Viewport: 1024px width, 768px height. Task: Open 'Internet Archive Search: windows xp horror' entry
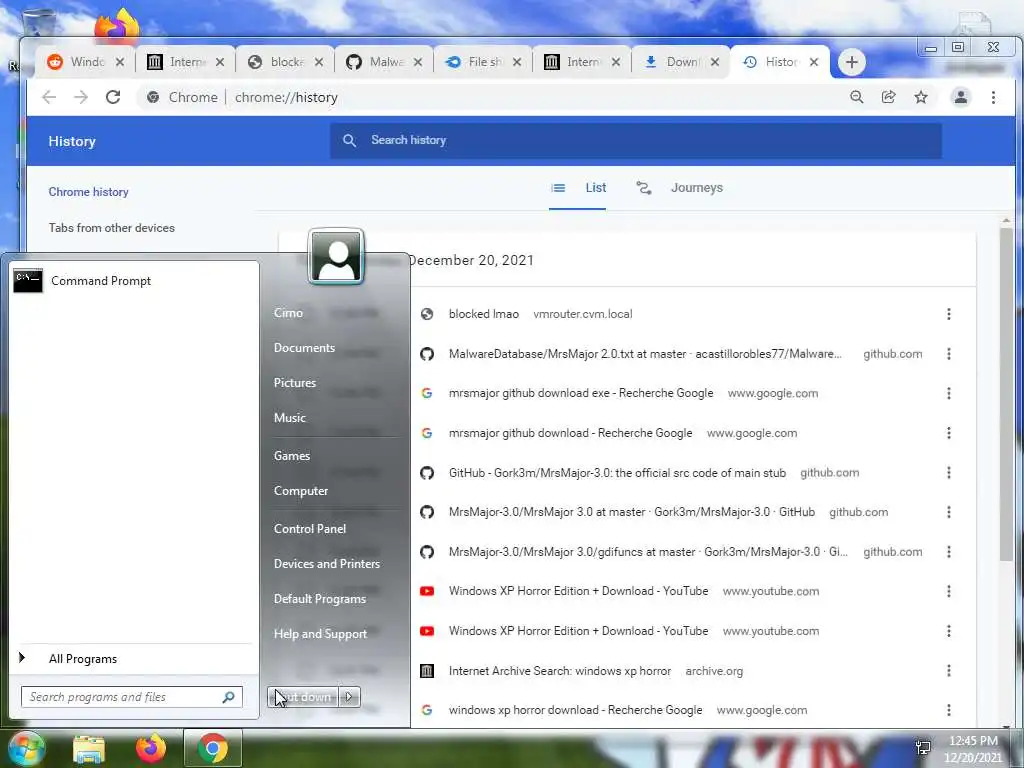560,671
